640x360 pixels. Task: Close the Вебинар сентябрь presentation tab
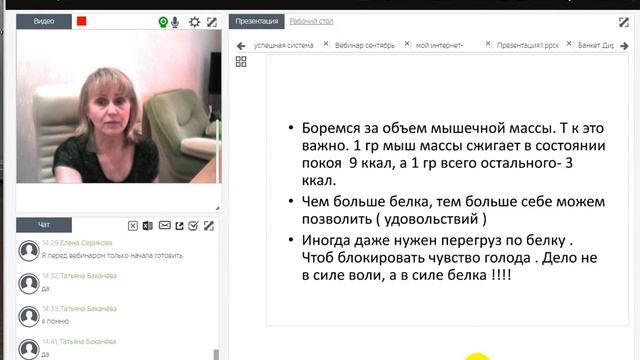pyautogui.click(x=407, y=44)
